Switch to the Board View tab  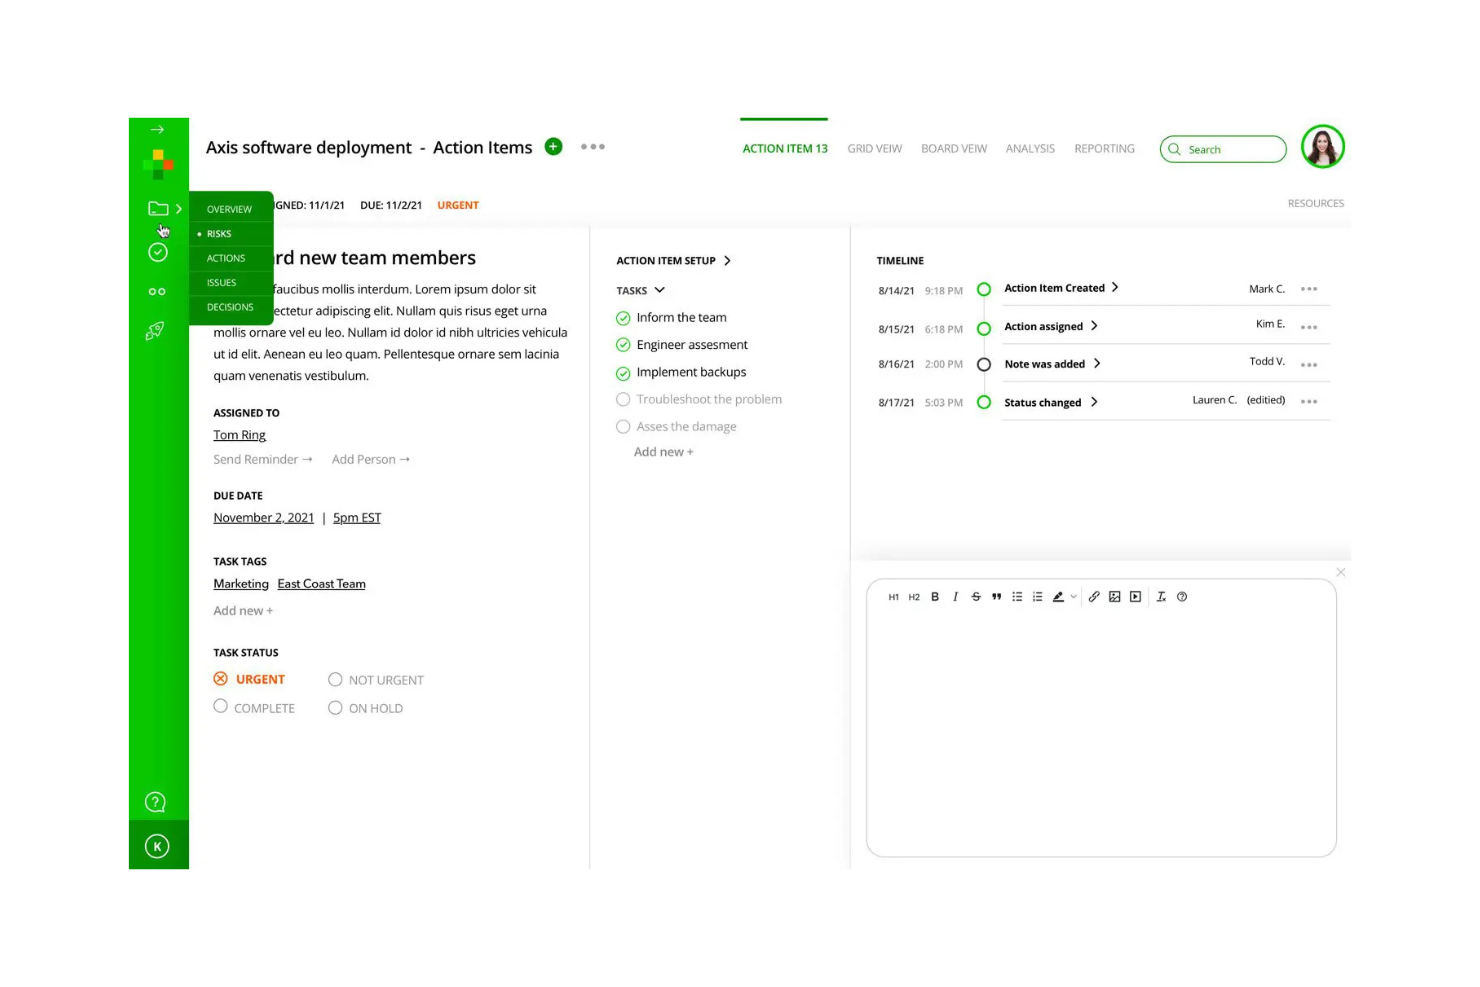click(x=954, y=149)
